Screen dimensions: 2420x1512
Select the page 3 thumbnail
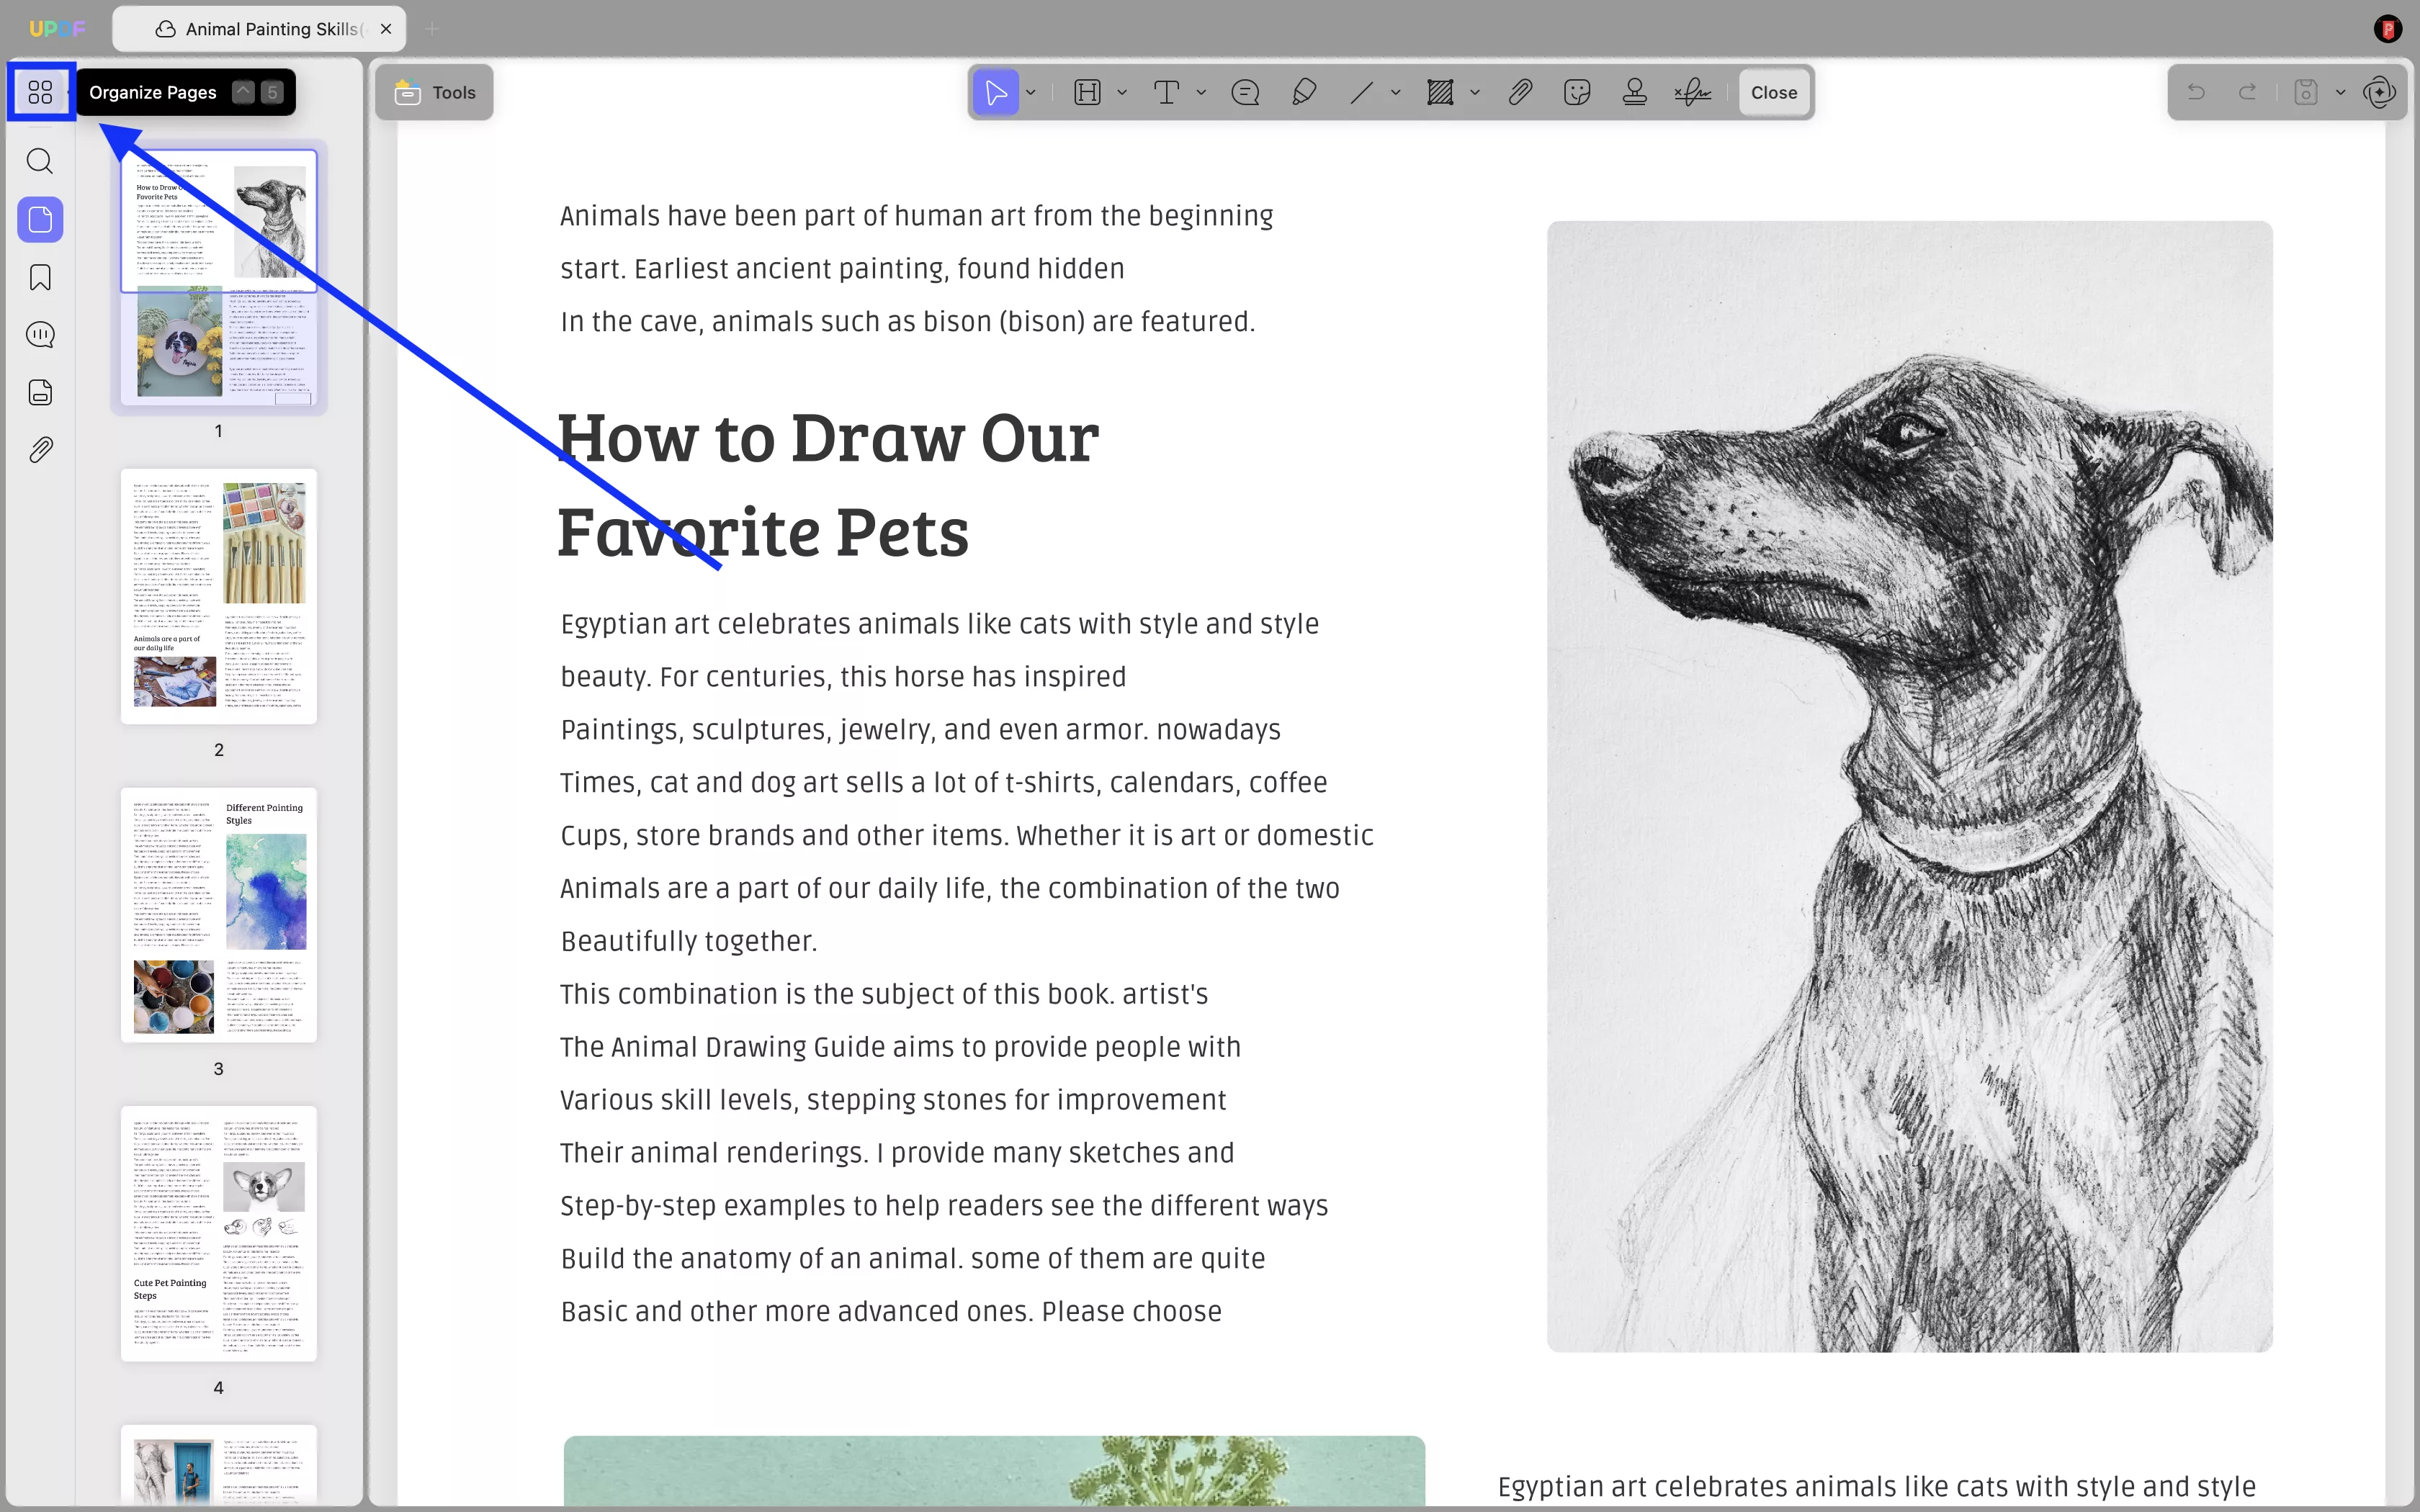[x=218, y=915]
